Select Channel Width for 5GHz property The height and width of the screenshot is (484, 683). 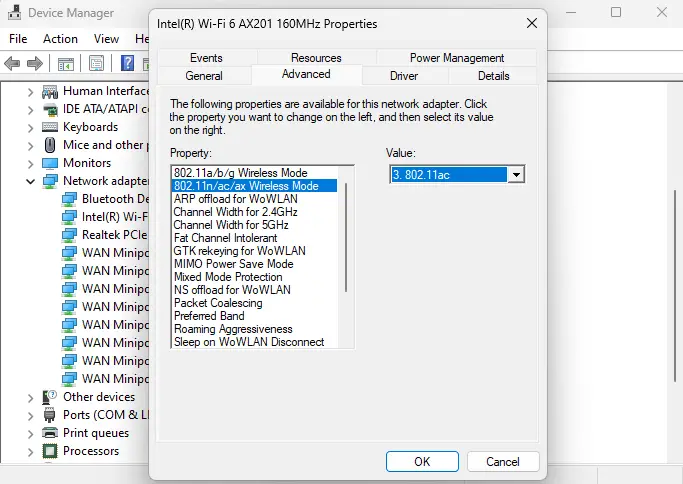(254, 225)
